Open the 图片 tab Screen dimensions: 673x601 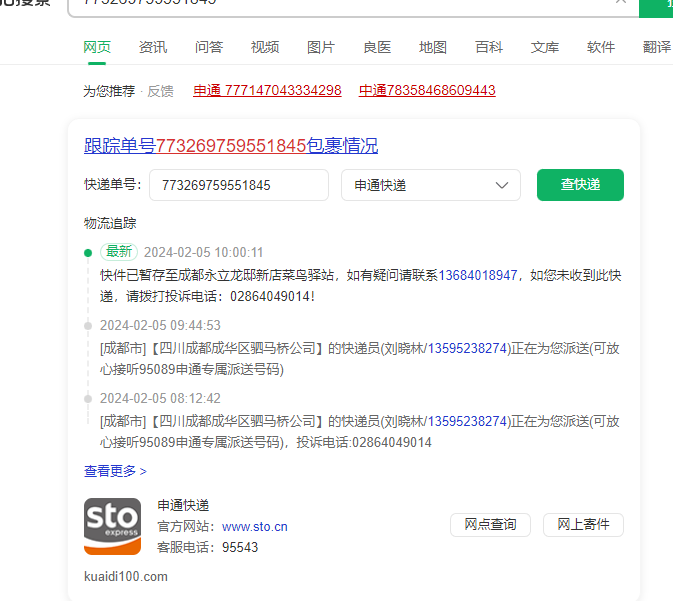[321, 47]
